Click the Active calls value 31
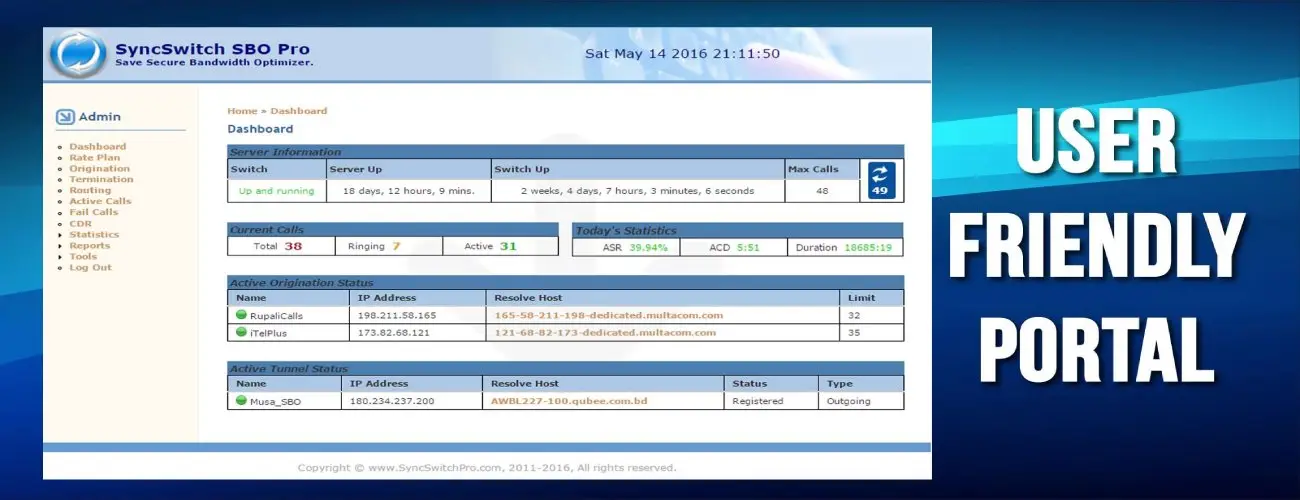This screenshot has width=1300, height=500. click(508, 246)
